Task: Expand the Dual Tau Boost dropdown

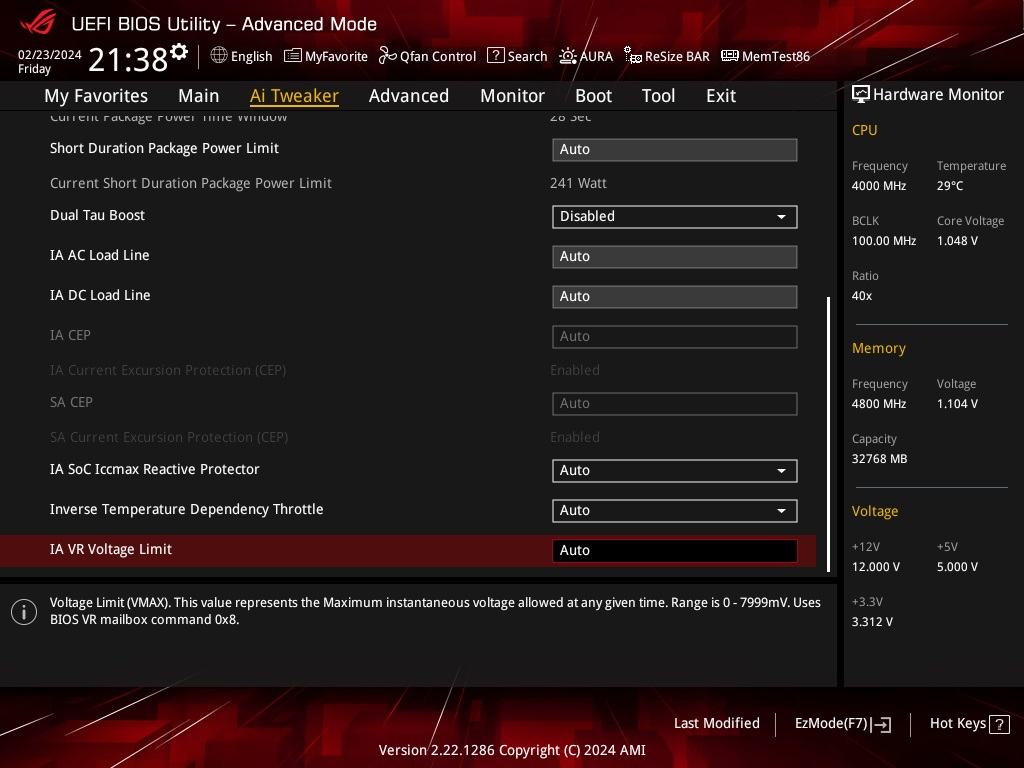Action: (x=675, y=217)
